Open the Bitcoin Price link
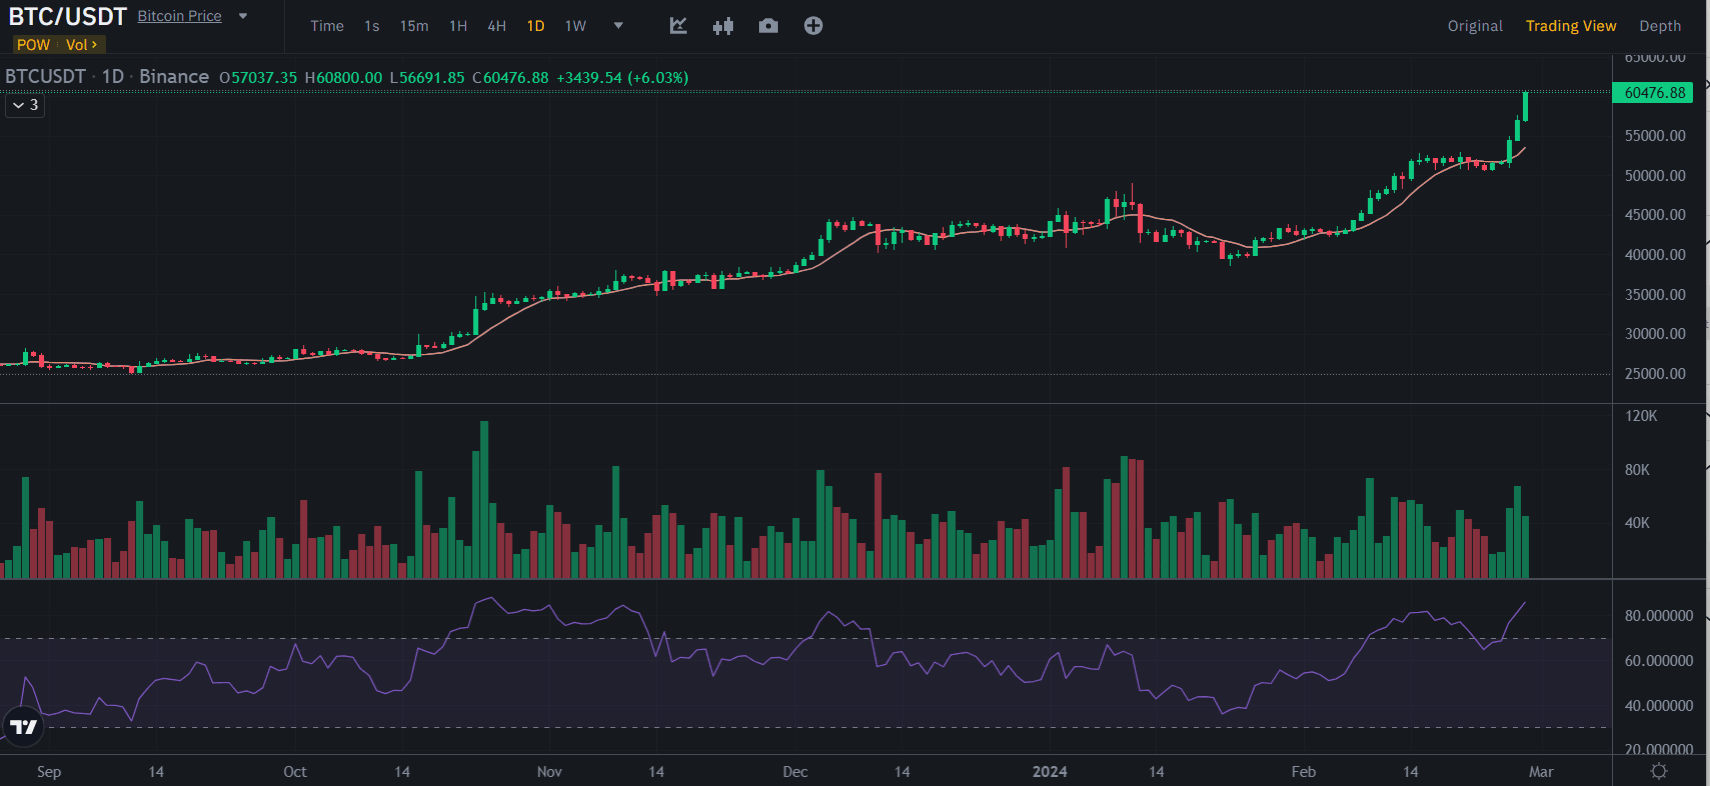 point(180,16)
